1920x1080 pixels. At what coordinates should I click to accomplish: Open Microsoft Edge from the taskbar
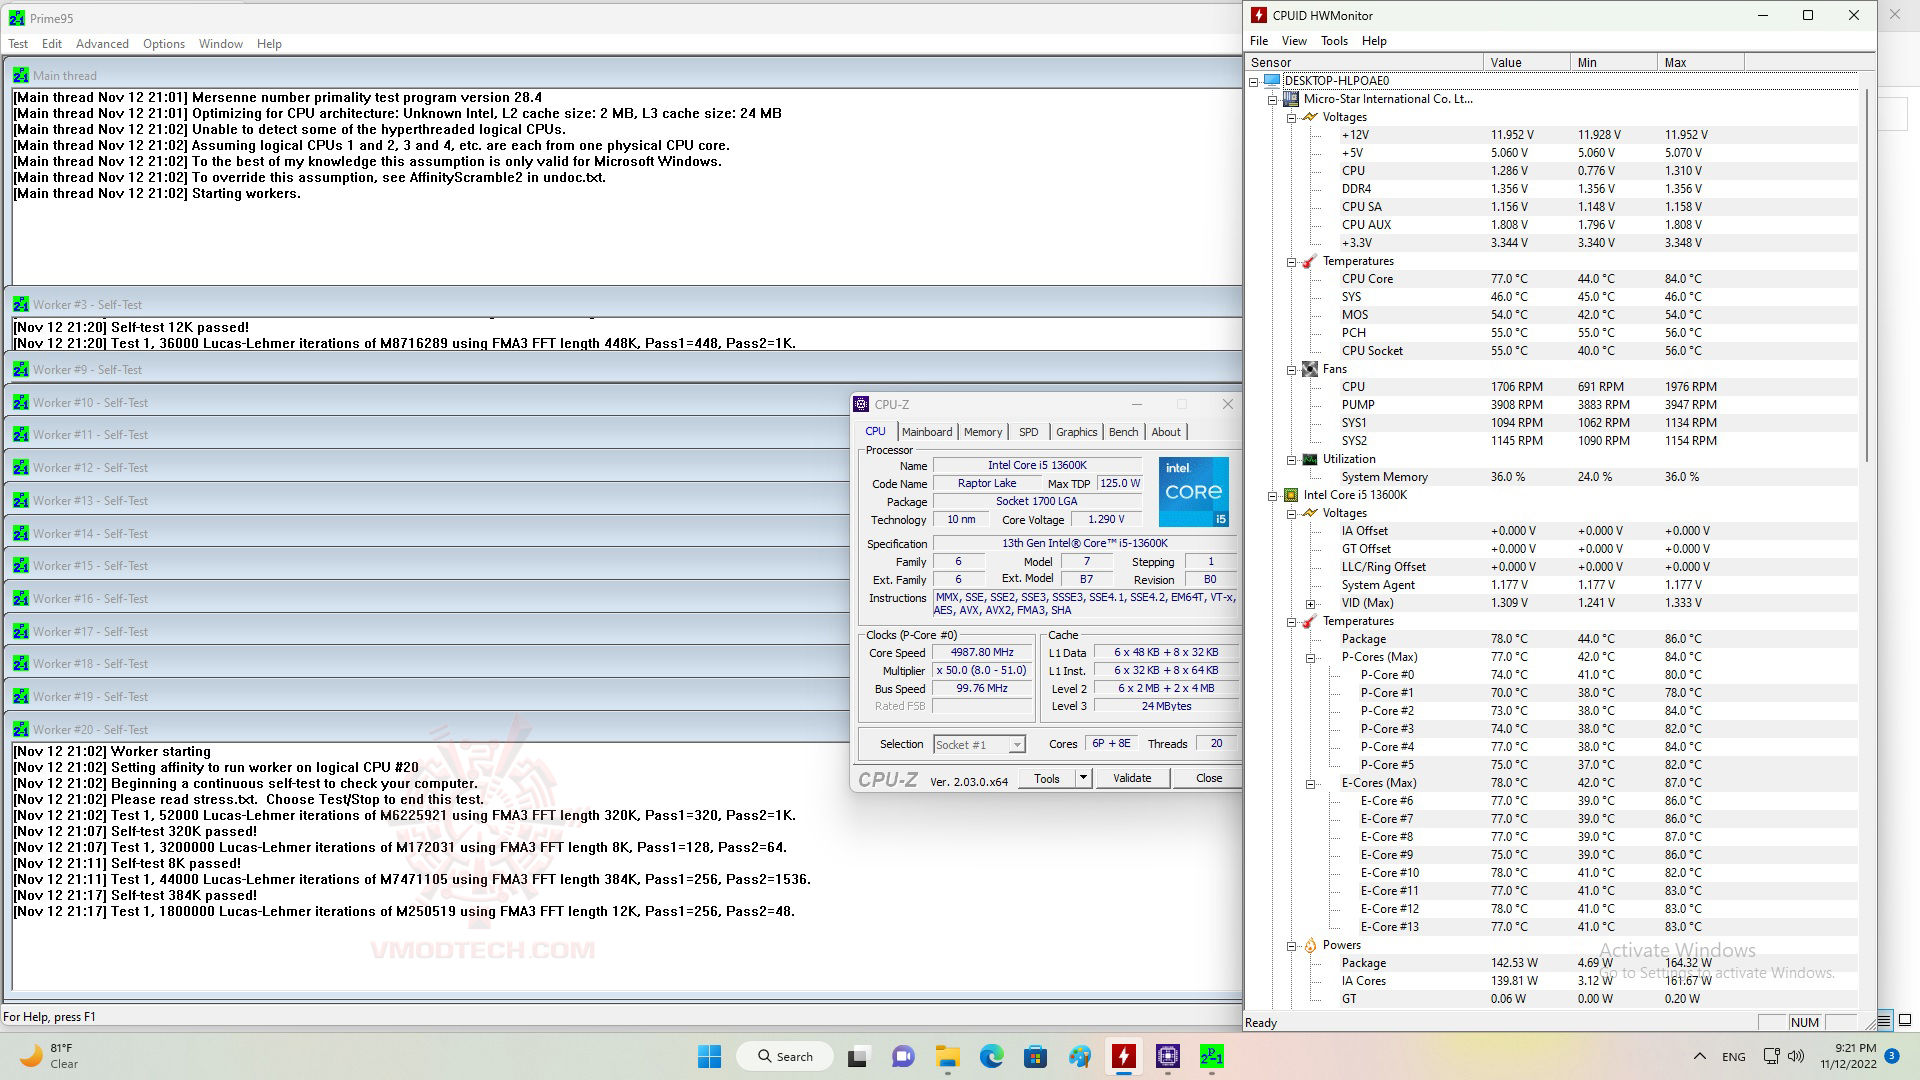991,1056
